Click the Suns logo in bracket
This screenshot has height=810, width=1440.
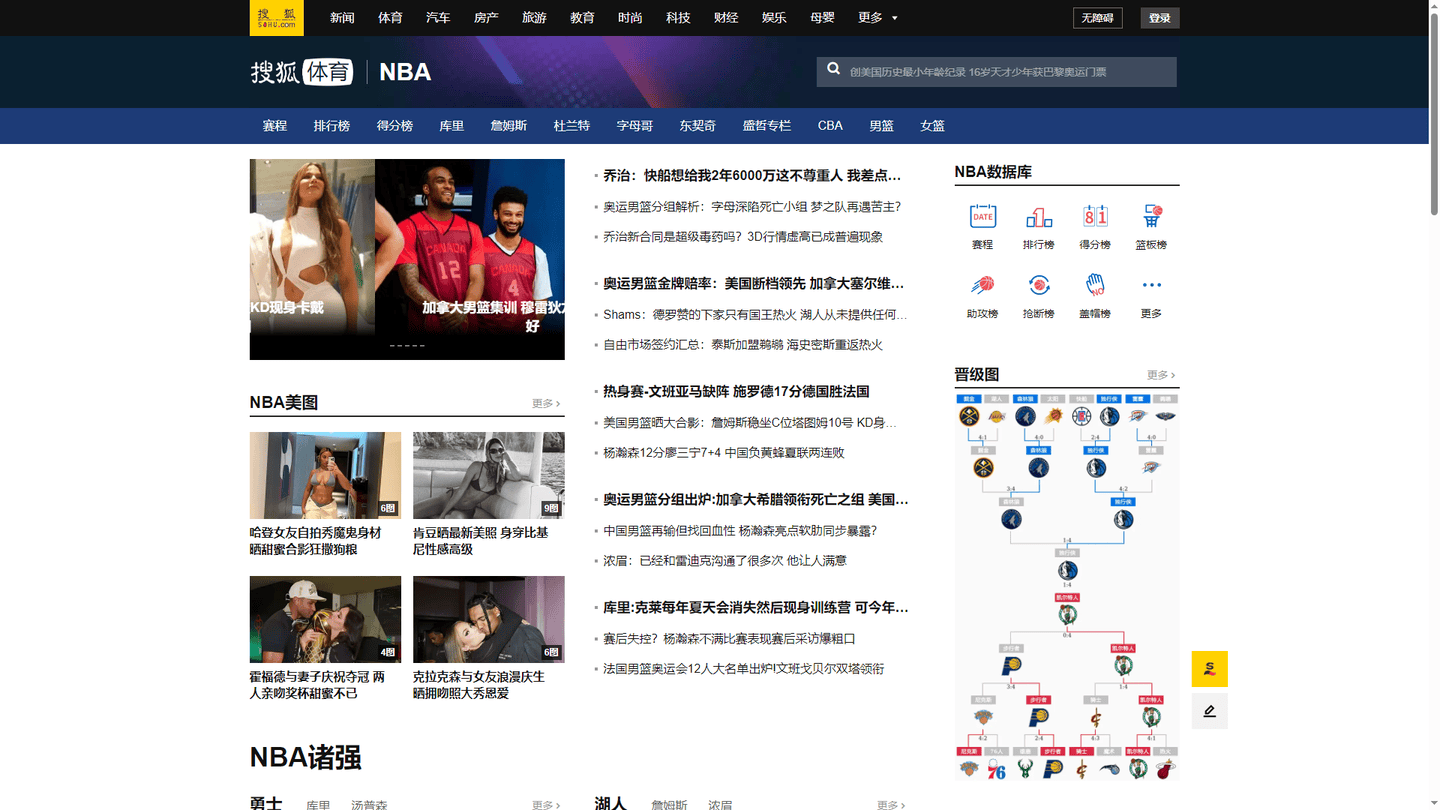1053,417
